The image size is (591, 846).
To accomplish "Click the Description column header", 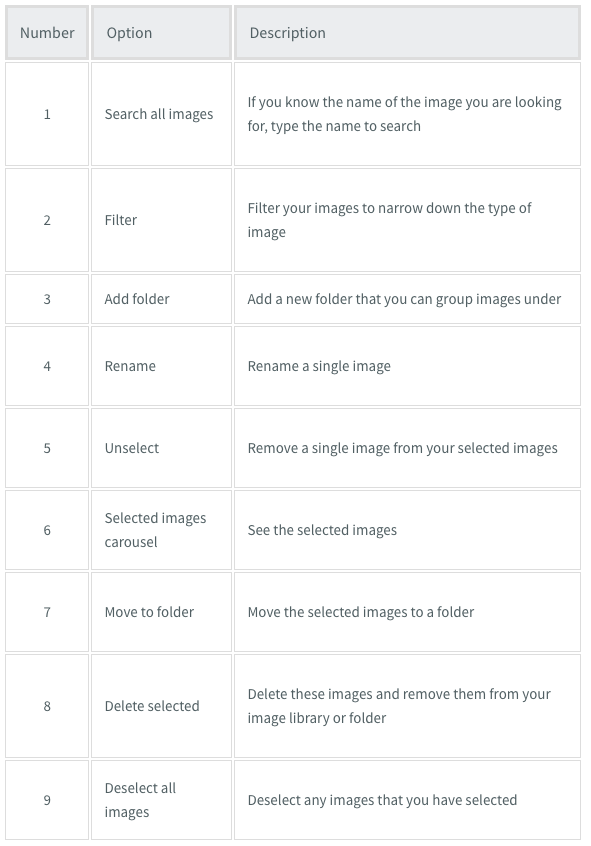I will [407, 32].
